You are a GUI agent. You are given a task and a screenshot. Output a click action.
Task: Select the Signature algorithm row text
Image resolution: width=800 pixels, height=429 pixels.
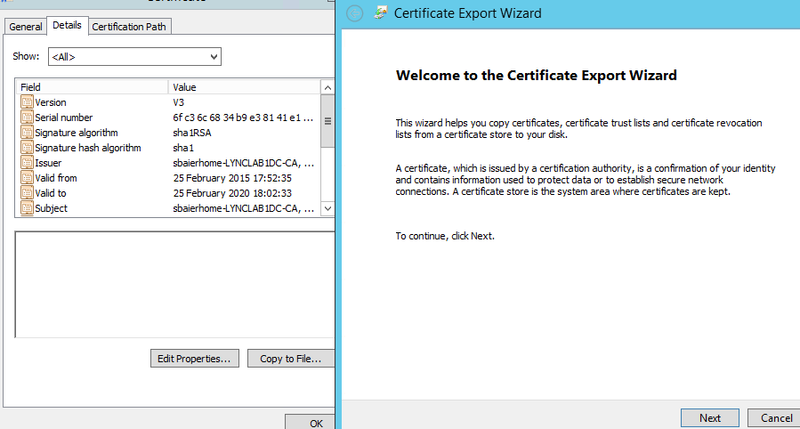77,133
